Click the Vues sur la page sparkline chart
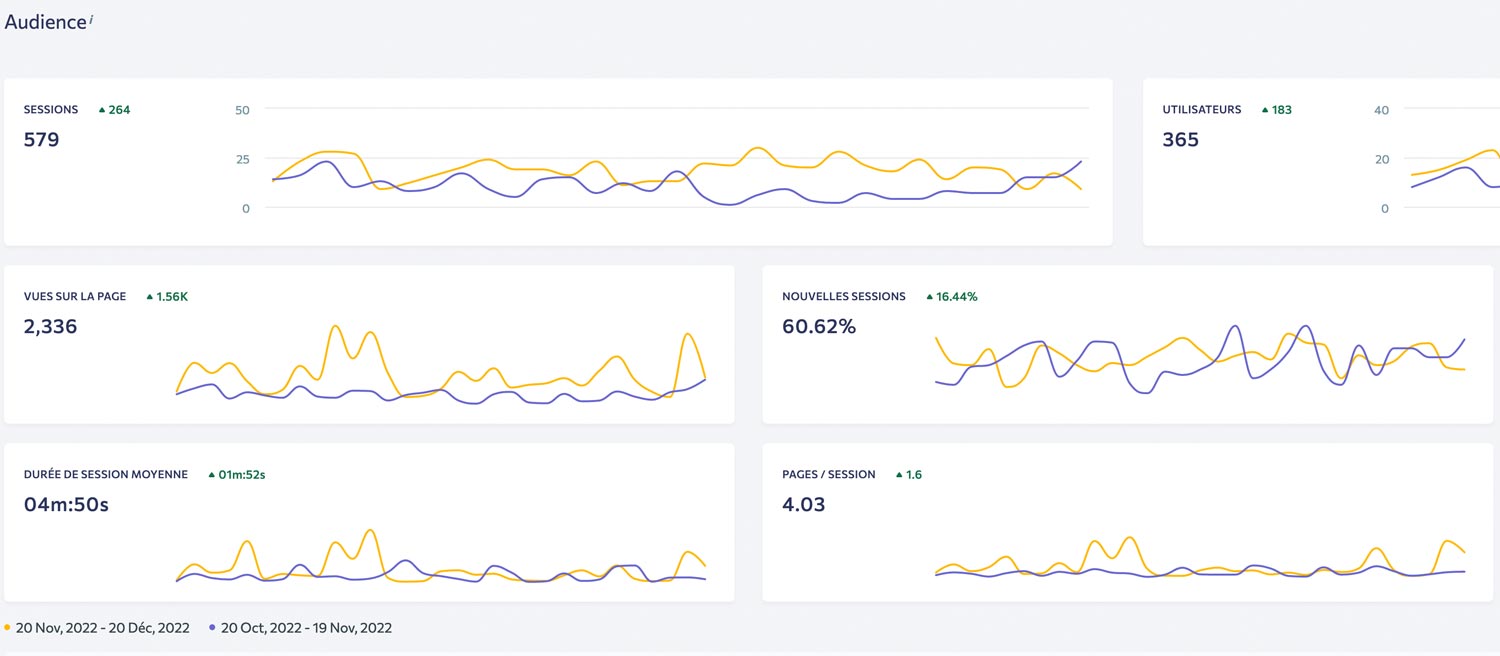1500x656 pixels. (441, 364)
